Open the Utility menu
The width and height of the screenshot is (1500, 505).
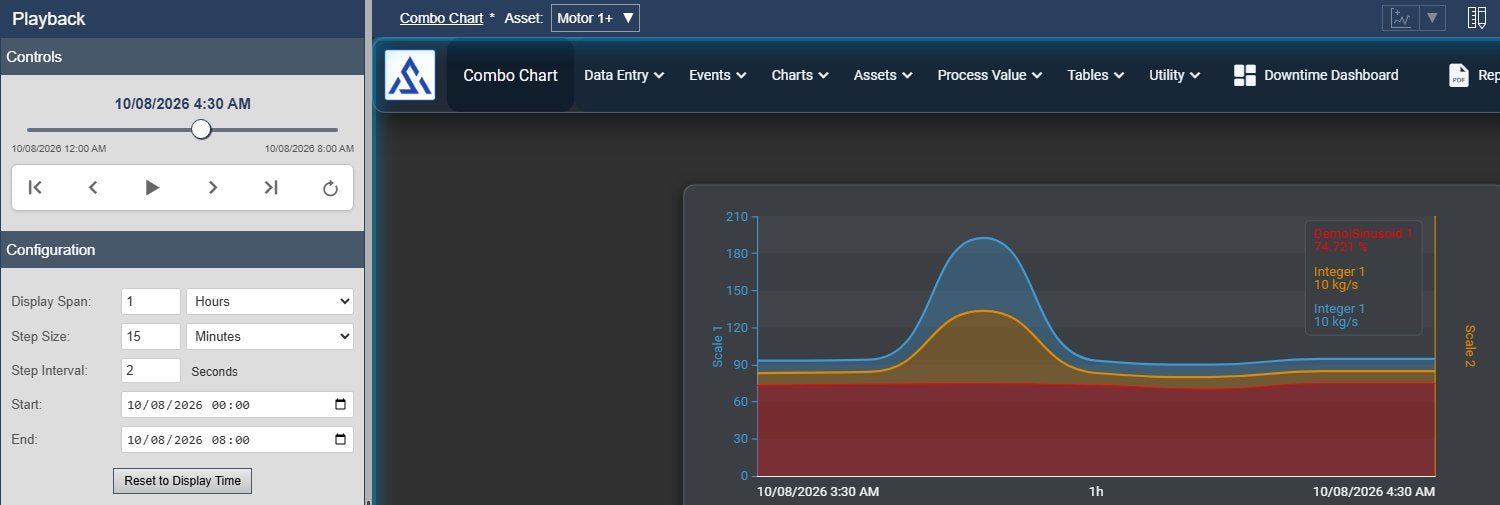click(1175, 75)
